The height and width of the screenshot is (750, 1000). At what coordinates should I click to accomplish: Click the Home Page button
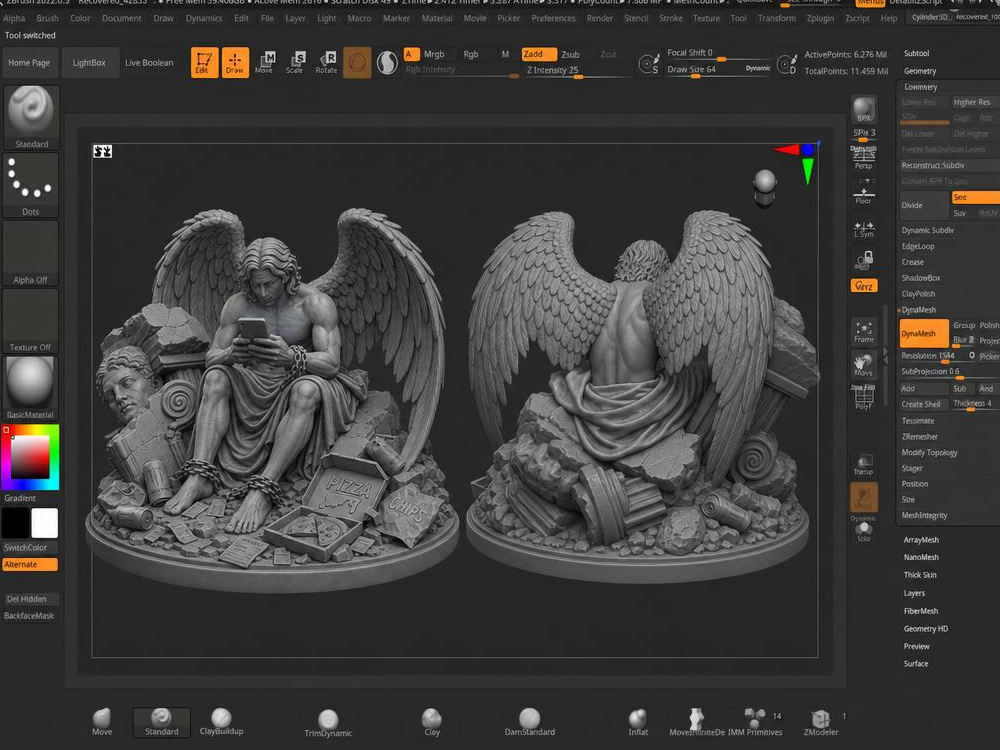pyautogui.click(x=29, y=62)
